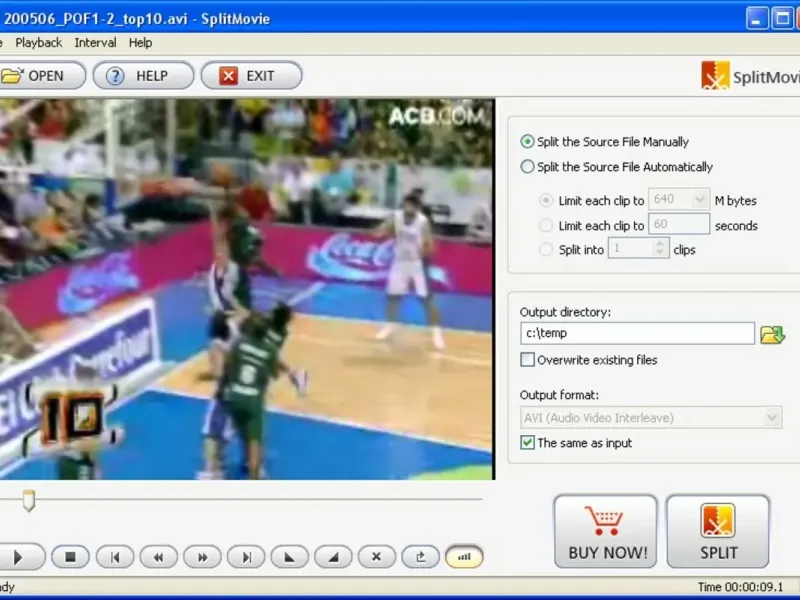Jump to the next marker

(246, 557)
